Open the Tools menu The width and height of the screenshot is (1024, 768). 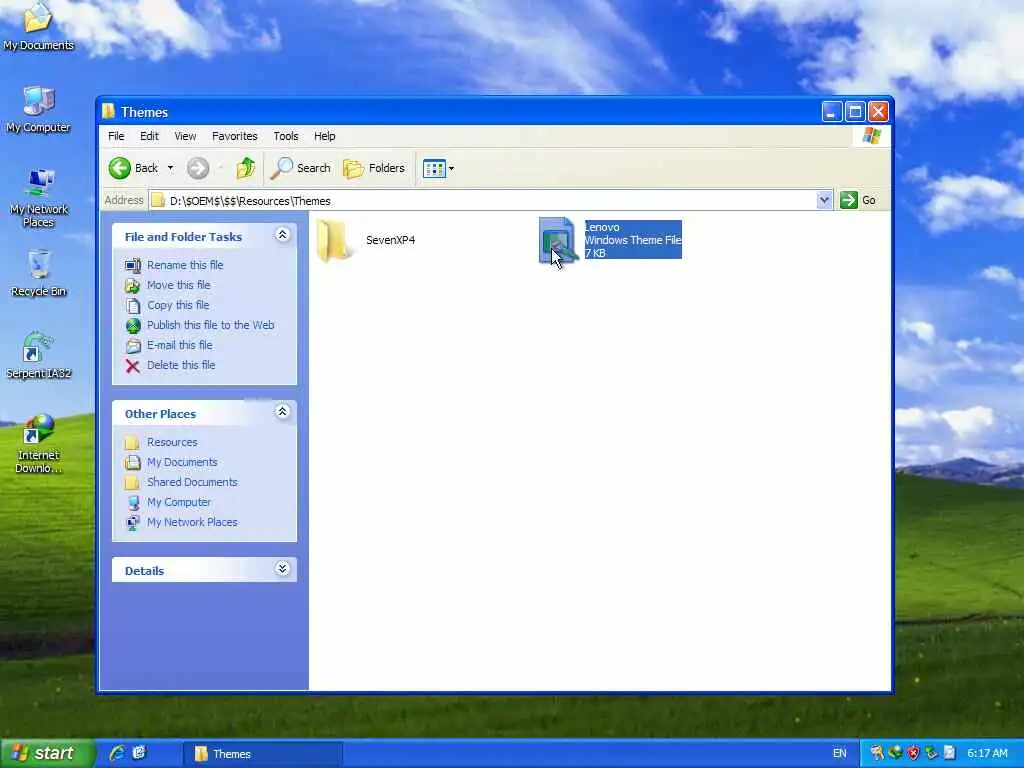pos(285,136)
